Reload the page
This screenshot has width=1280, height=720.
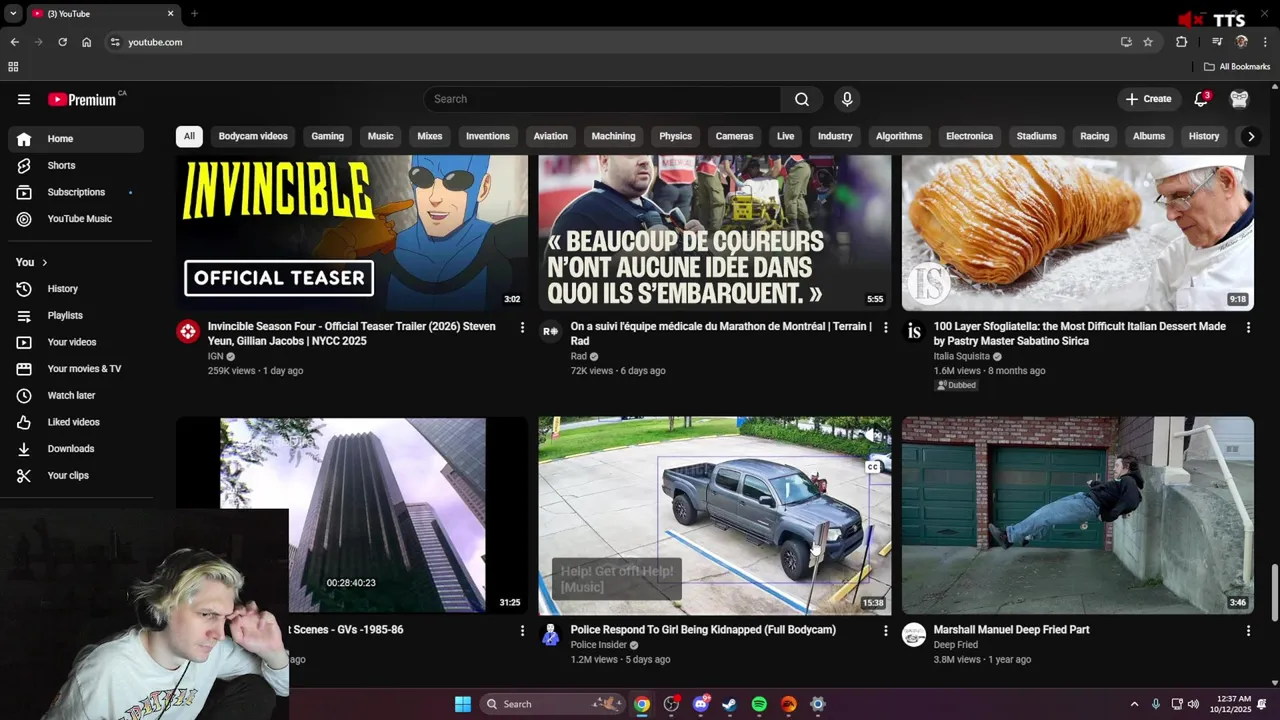(x=62, y=42)
